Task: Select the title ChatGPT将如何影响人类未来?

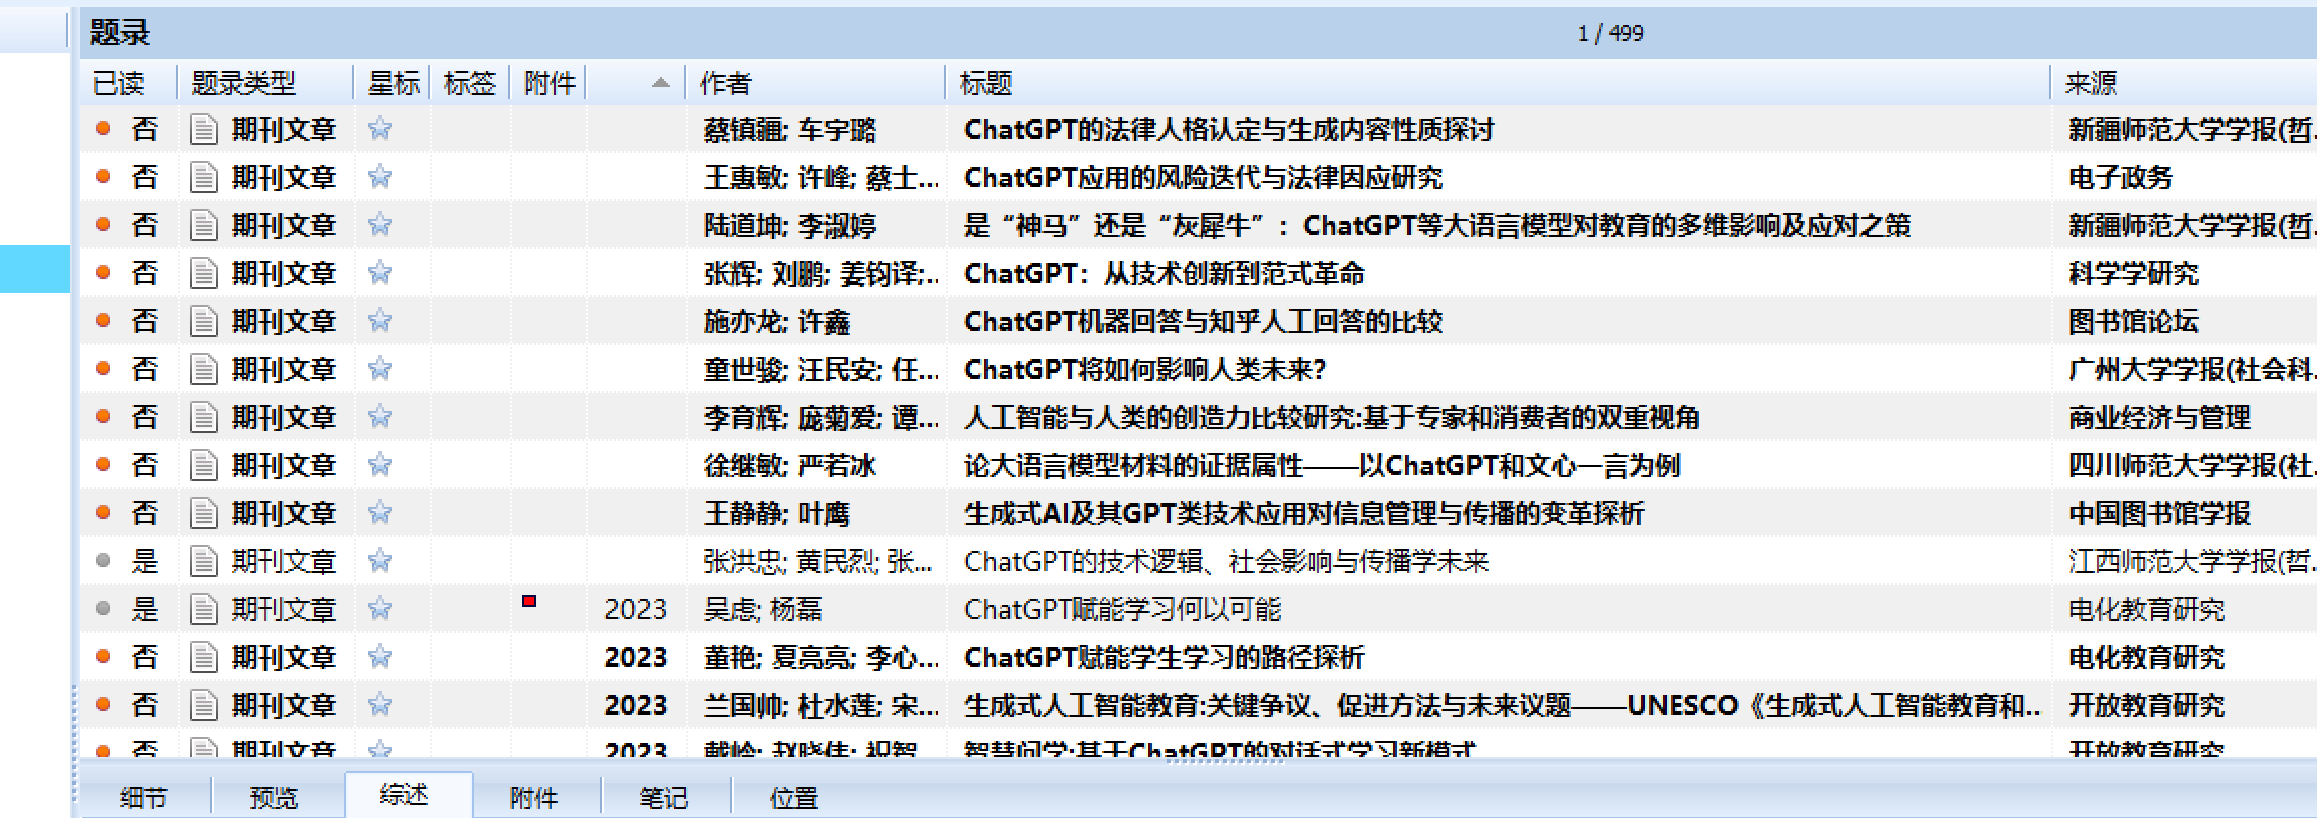Action: pos(1145,369)
